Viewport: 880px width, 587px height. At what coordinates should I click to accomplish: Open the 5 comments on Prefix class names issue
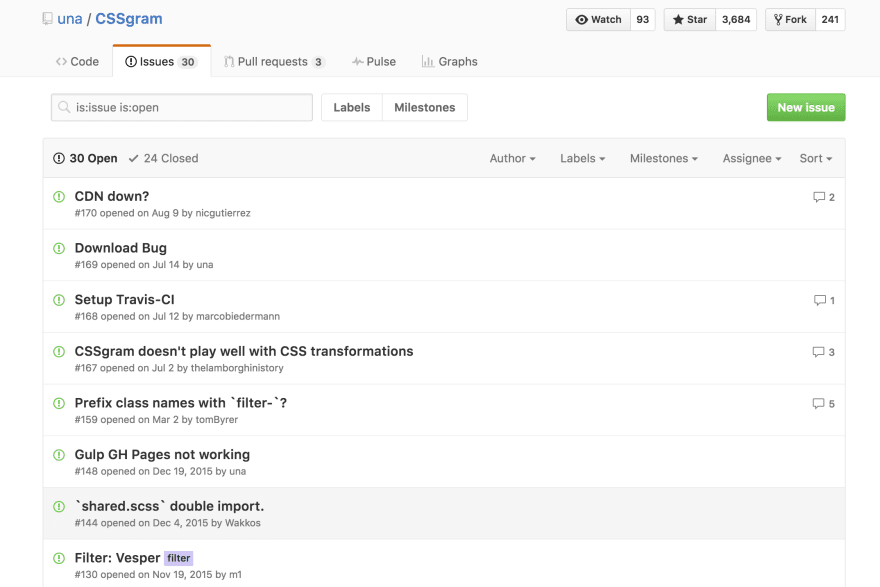coord(823,403)
